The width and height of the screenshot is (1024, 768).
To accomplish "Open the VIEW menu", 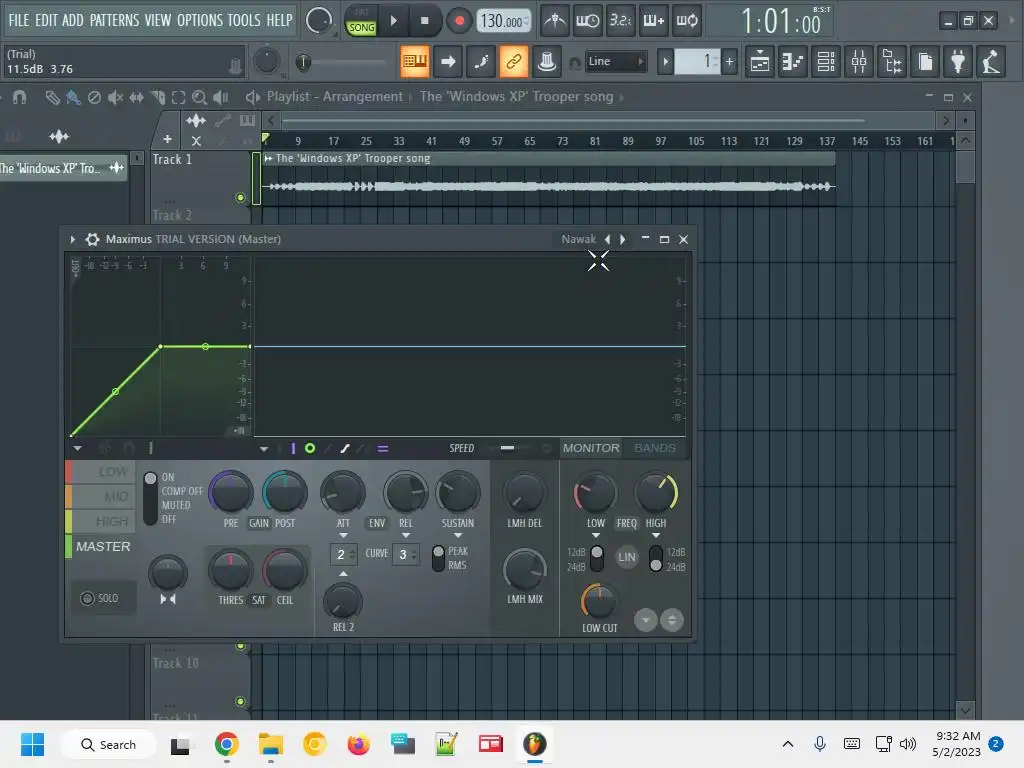I will pos(157,20).
